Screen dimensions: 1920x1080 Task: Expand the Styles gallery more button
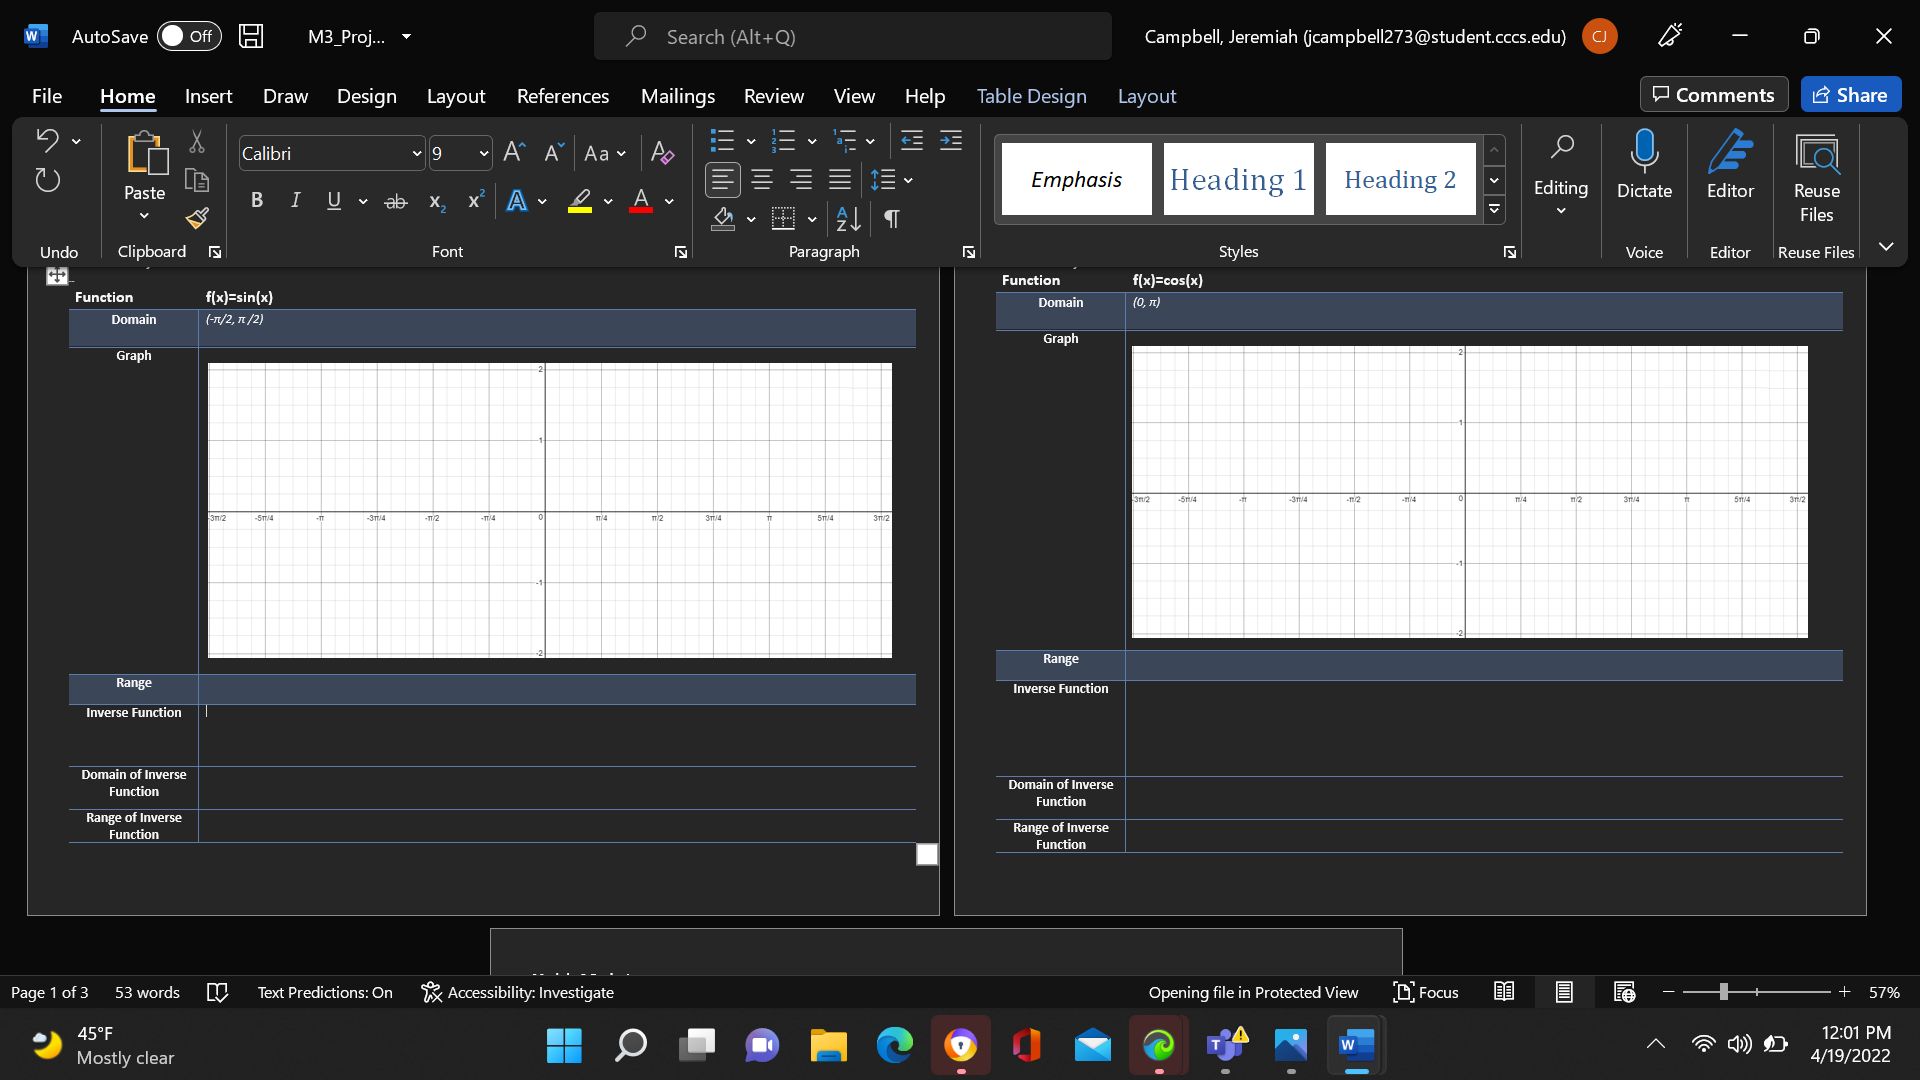pyautogui.click(x=1494, y=209)
